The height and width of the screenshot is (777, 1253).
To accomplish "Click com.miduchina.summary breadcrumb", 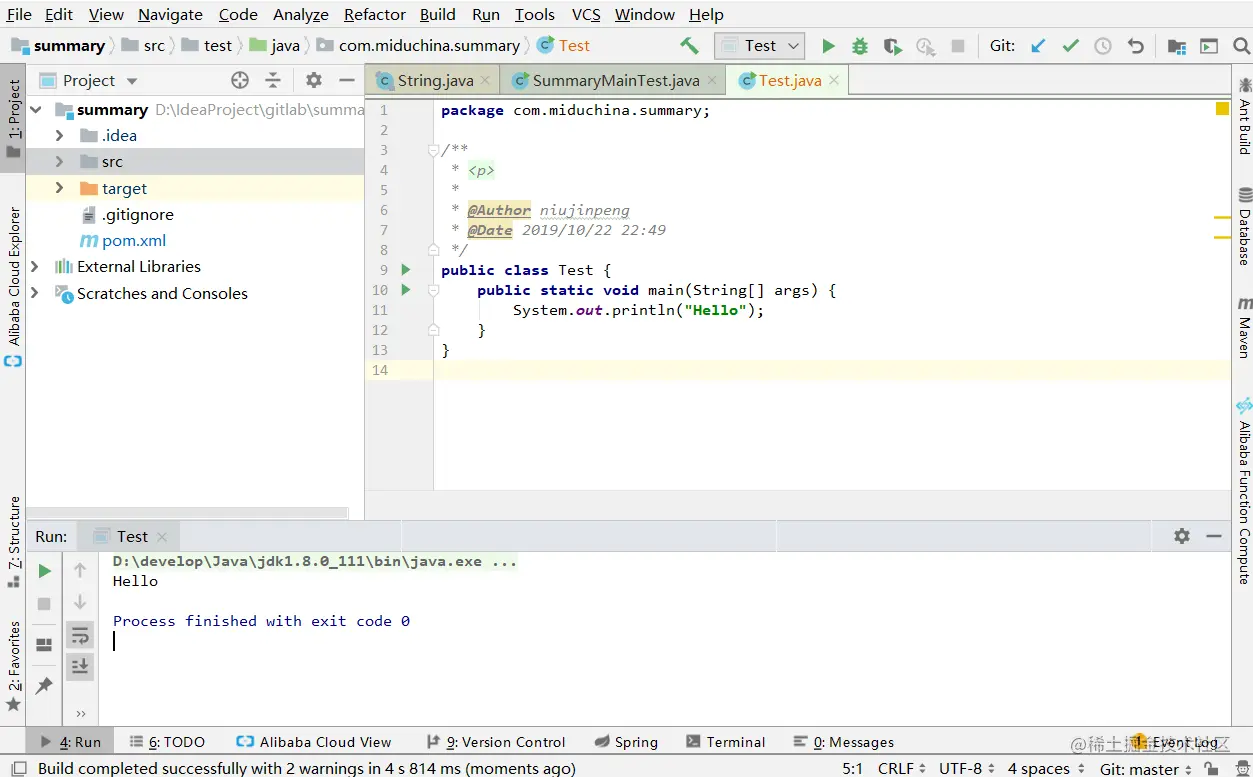I will (x=429, y=46).
